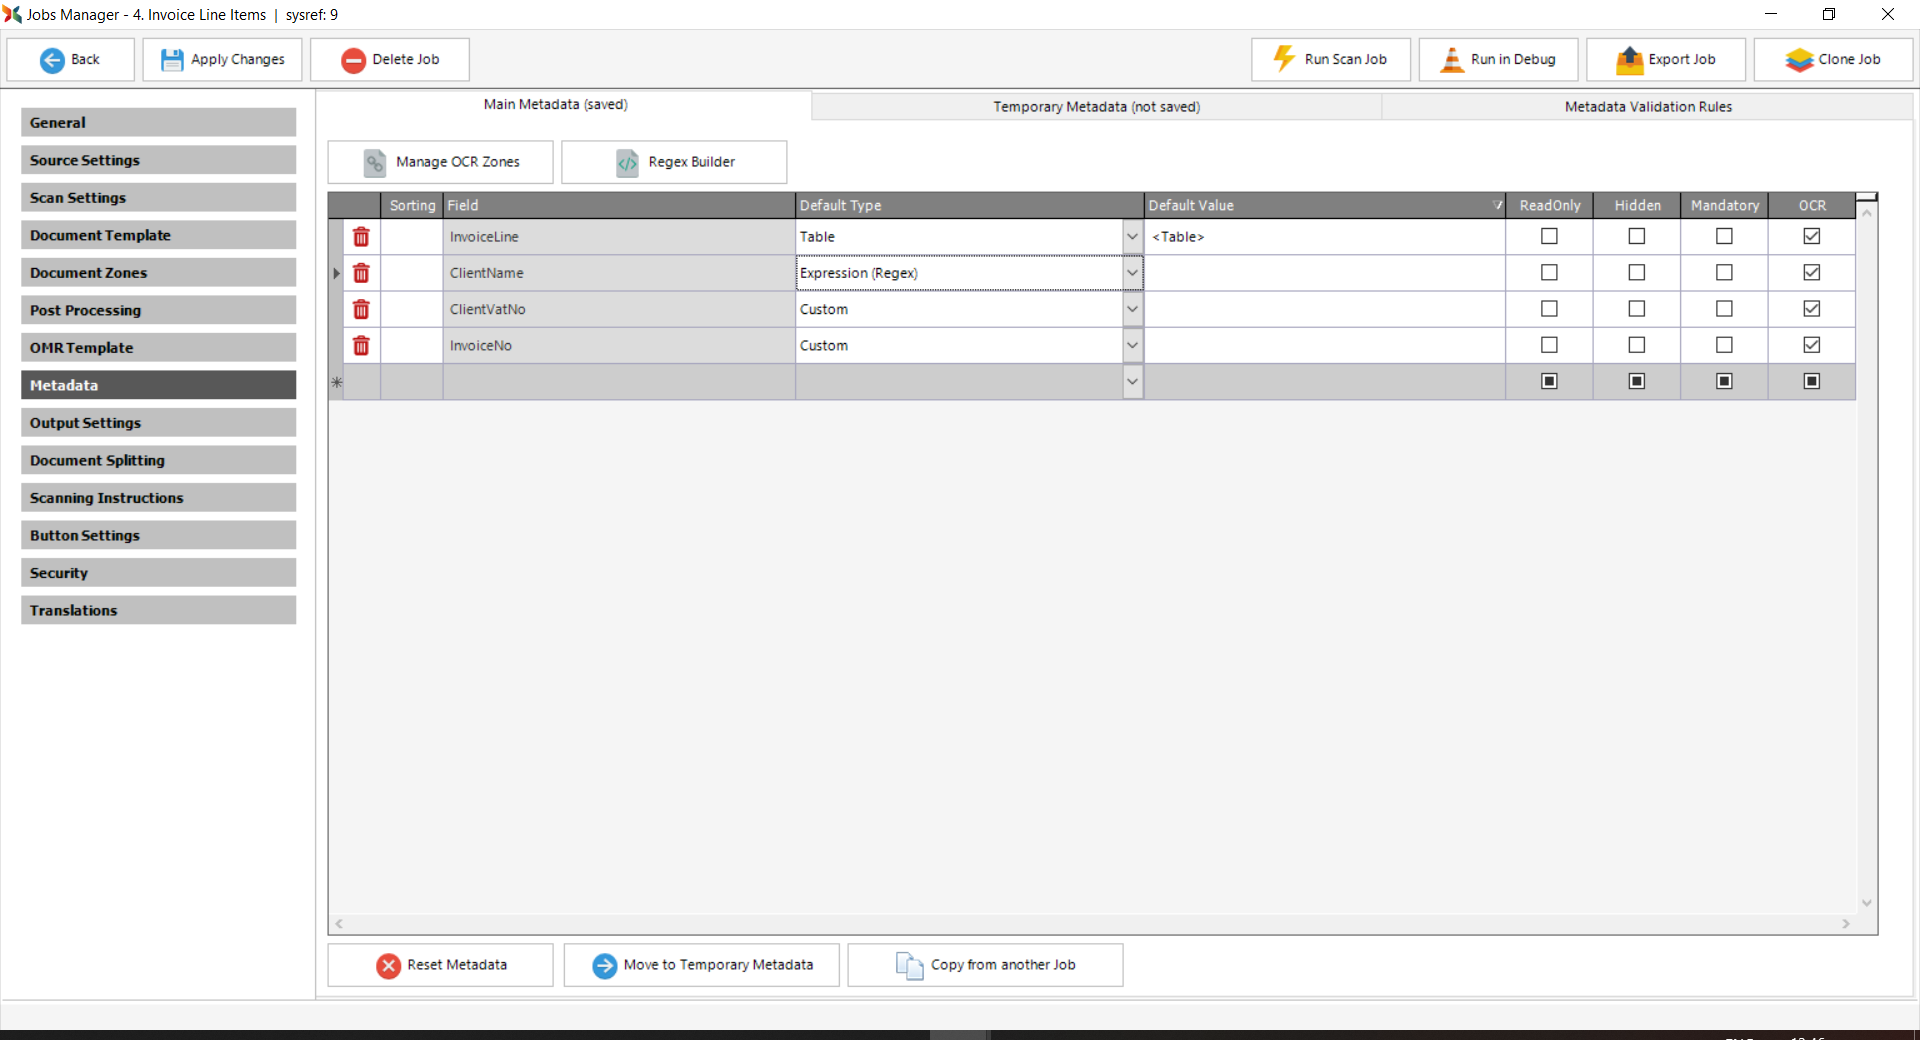1920x1040 pixels.
Task: Delete the InvoiceLine row with trash icon
Action: coord(361,237)
